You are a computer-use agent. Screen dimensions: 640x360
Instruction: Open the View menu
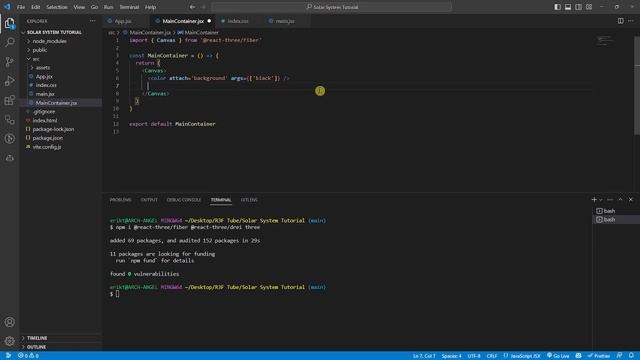(x=79, y=7)
